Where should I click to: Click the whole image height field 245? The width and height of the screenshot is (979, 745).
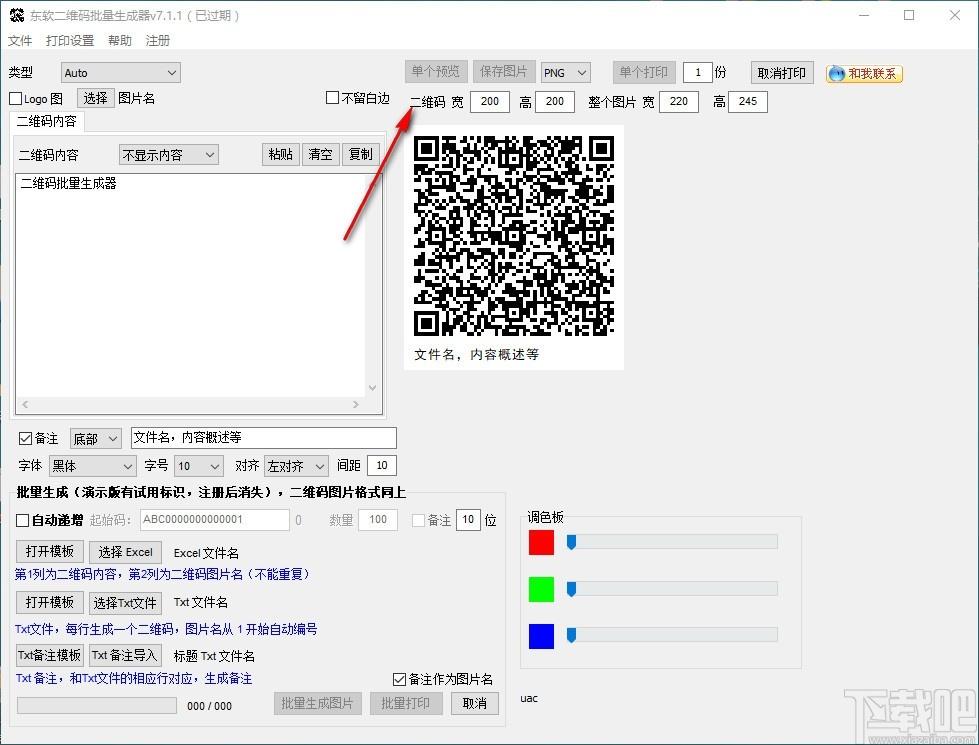pos(748,102)
